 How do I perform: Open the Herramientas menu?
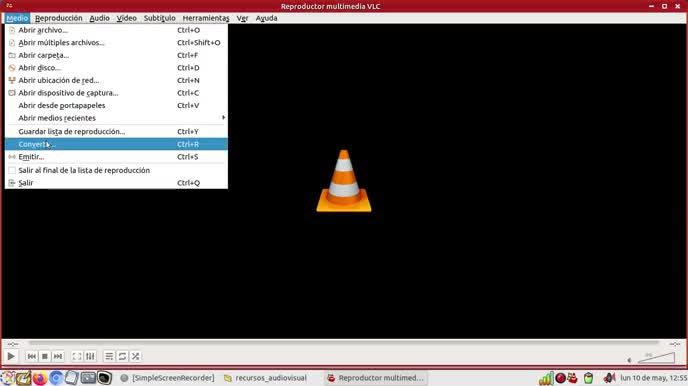click(x=206, y=18)
